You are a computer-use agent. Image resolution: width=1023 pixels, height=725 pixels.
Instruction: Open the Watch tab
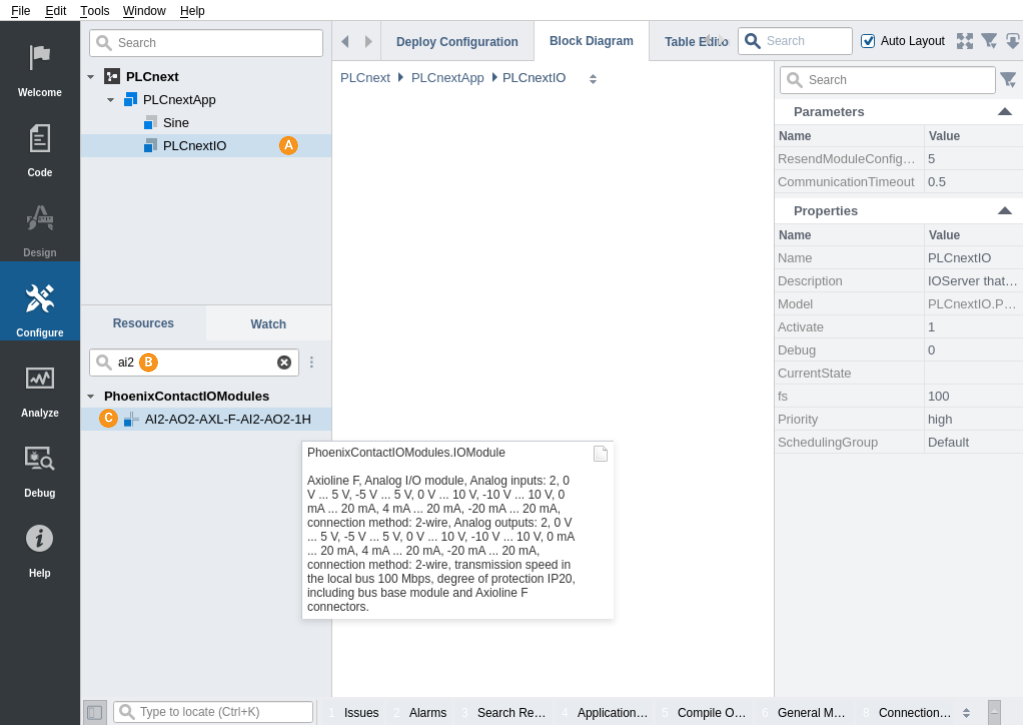point(268,324)
